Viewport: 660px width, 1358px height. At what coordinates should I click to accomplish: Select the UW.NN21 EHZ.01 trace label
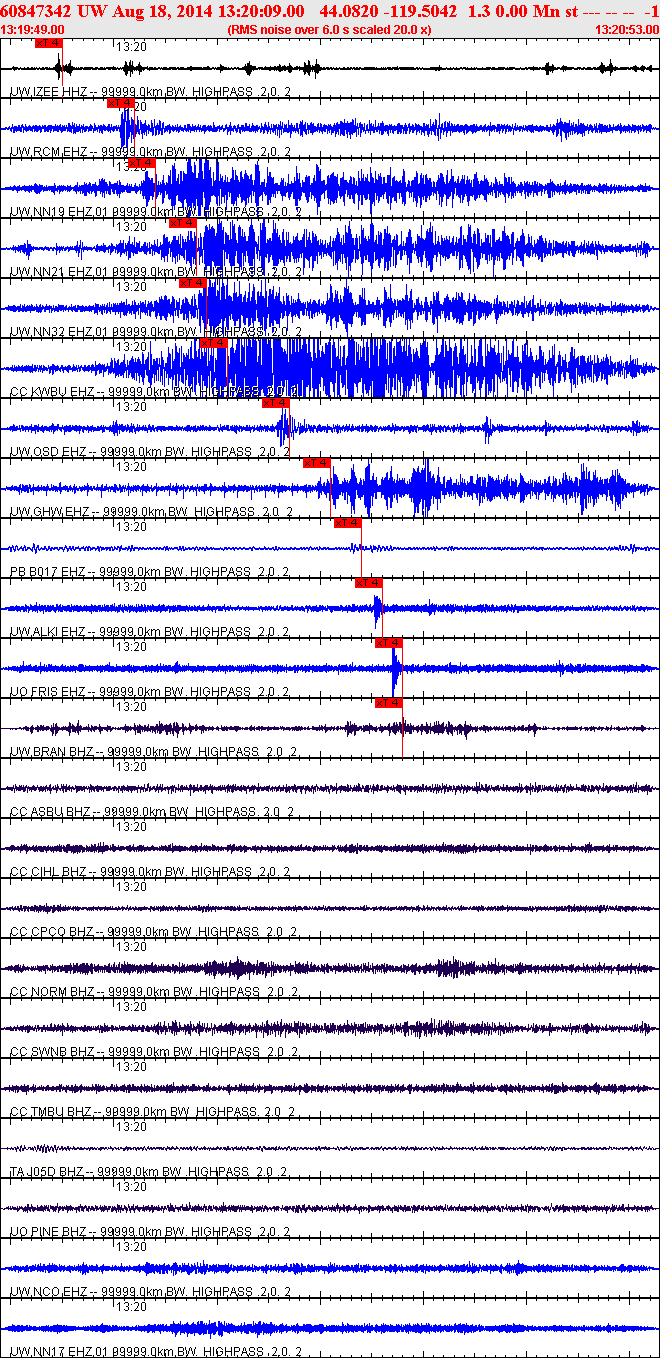pyautogui.click(x=59, y=271)
